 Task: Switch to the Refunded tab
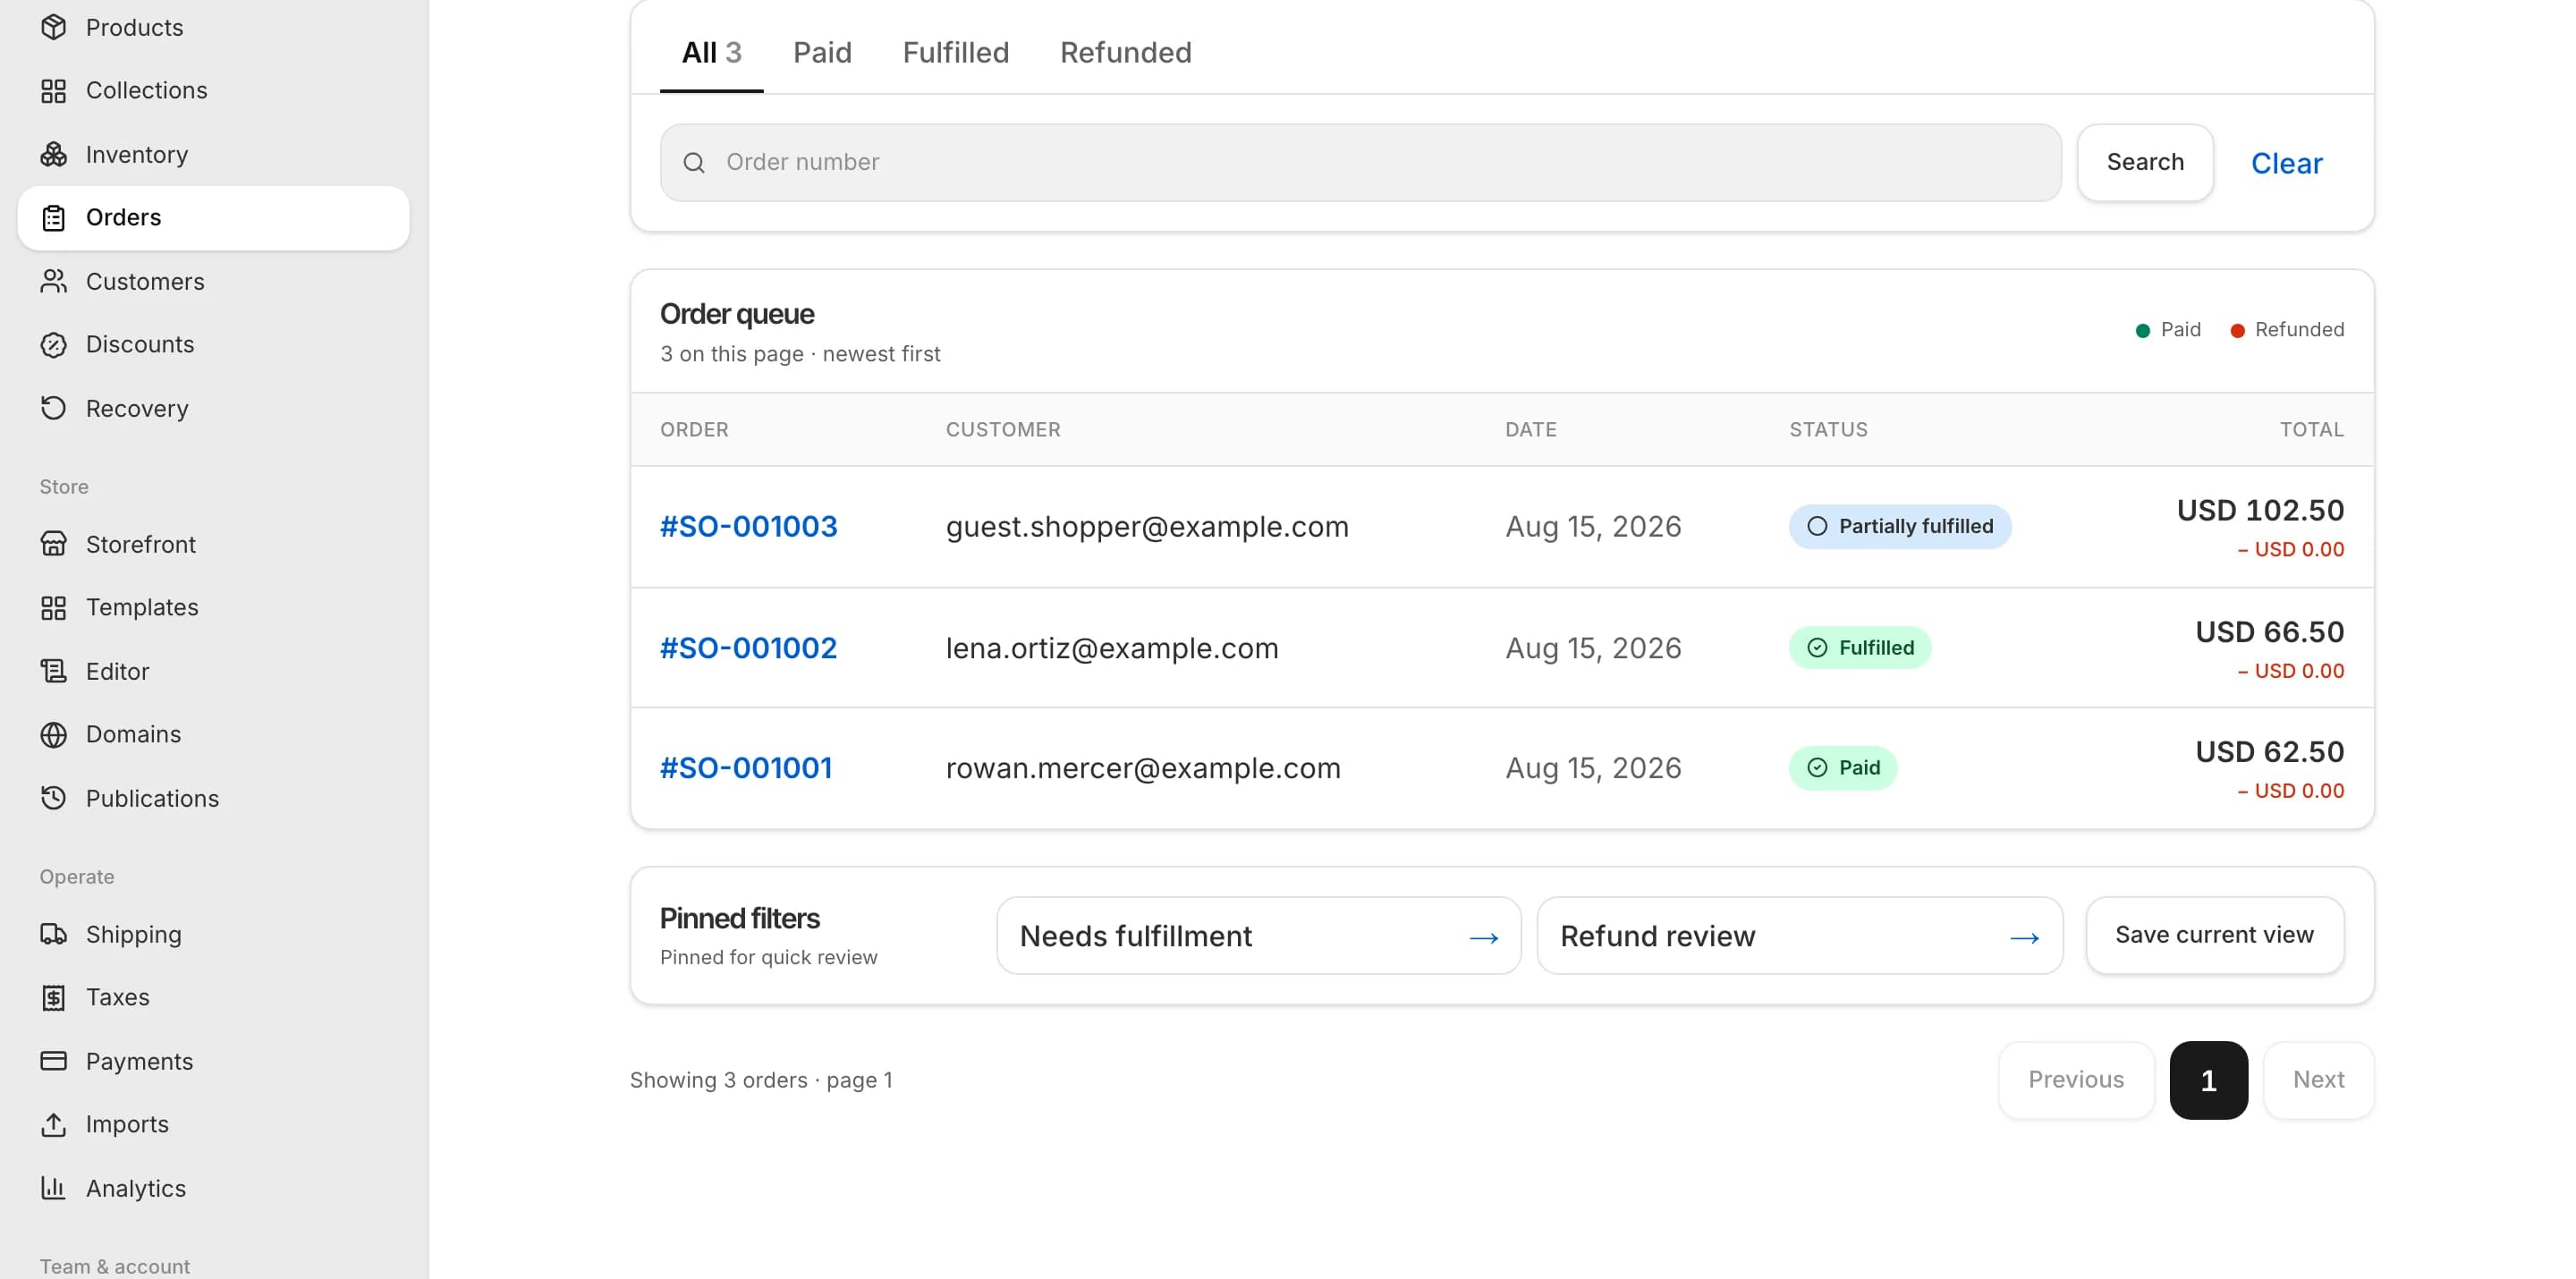coord(1125,52)
